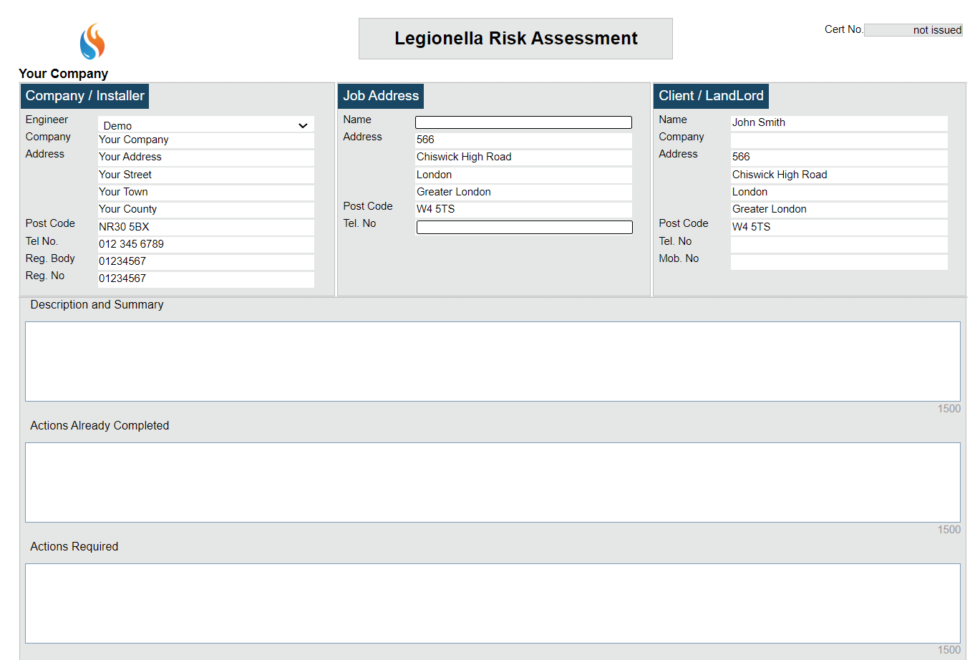Select the client Name field showing John Smith
The width and height of the screenshot is (980, 660).
pos(838,122)
